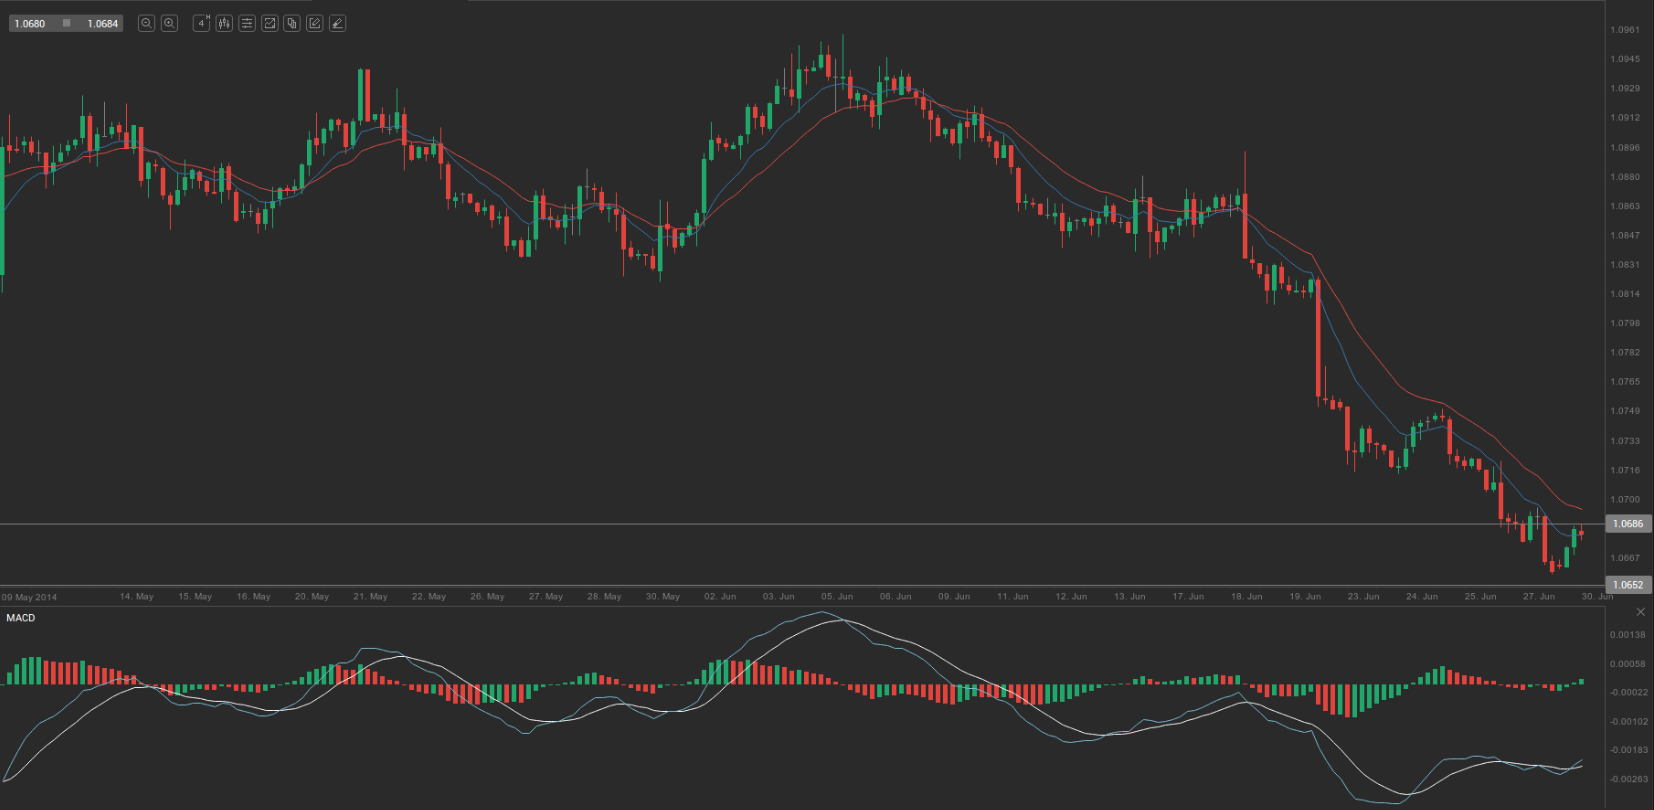Click the 1.0652 price marker on axis
This screenshot has width=1654, height=810.
click(1628, 585)
